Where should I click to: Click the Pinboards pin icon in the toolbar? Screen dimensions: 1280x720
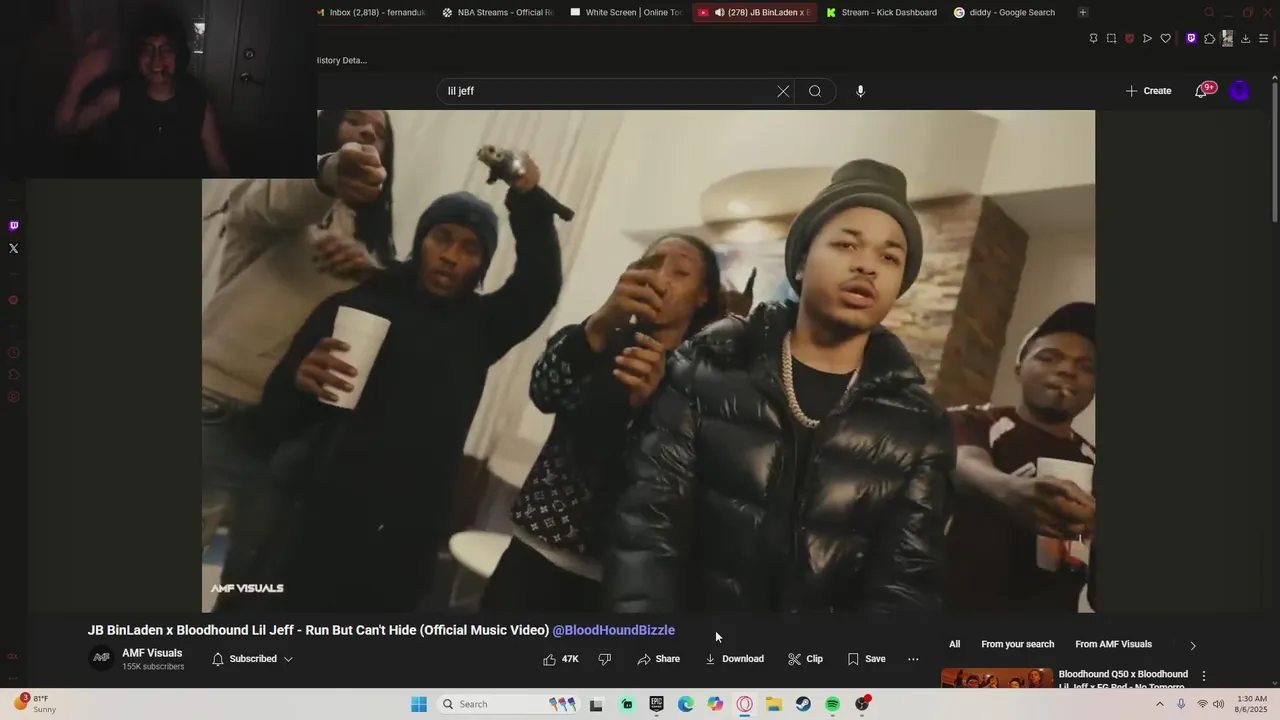point(1093,38)
